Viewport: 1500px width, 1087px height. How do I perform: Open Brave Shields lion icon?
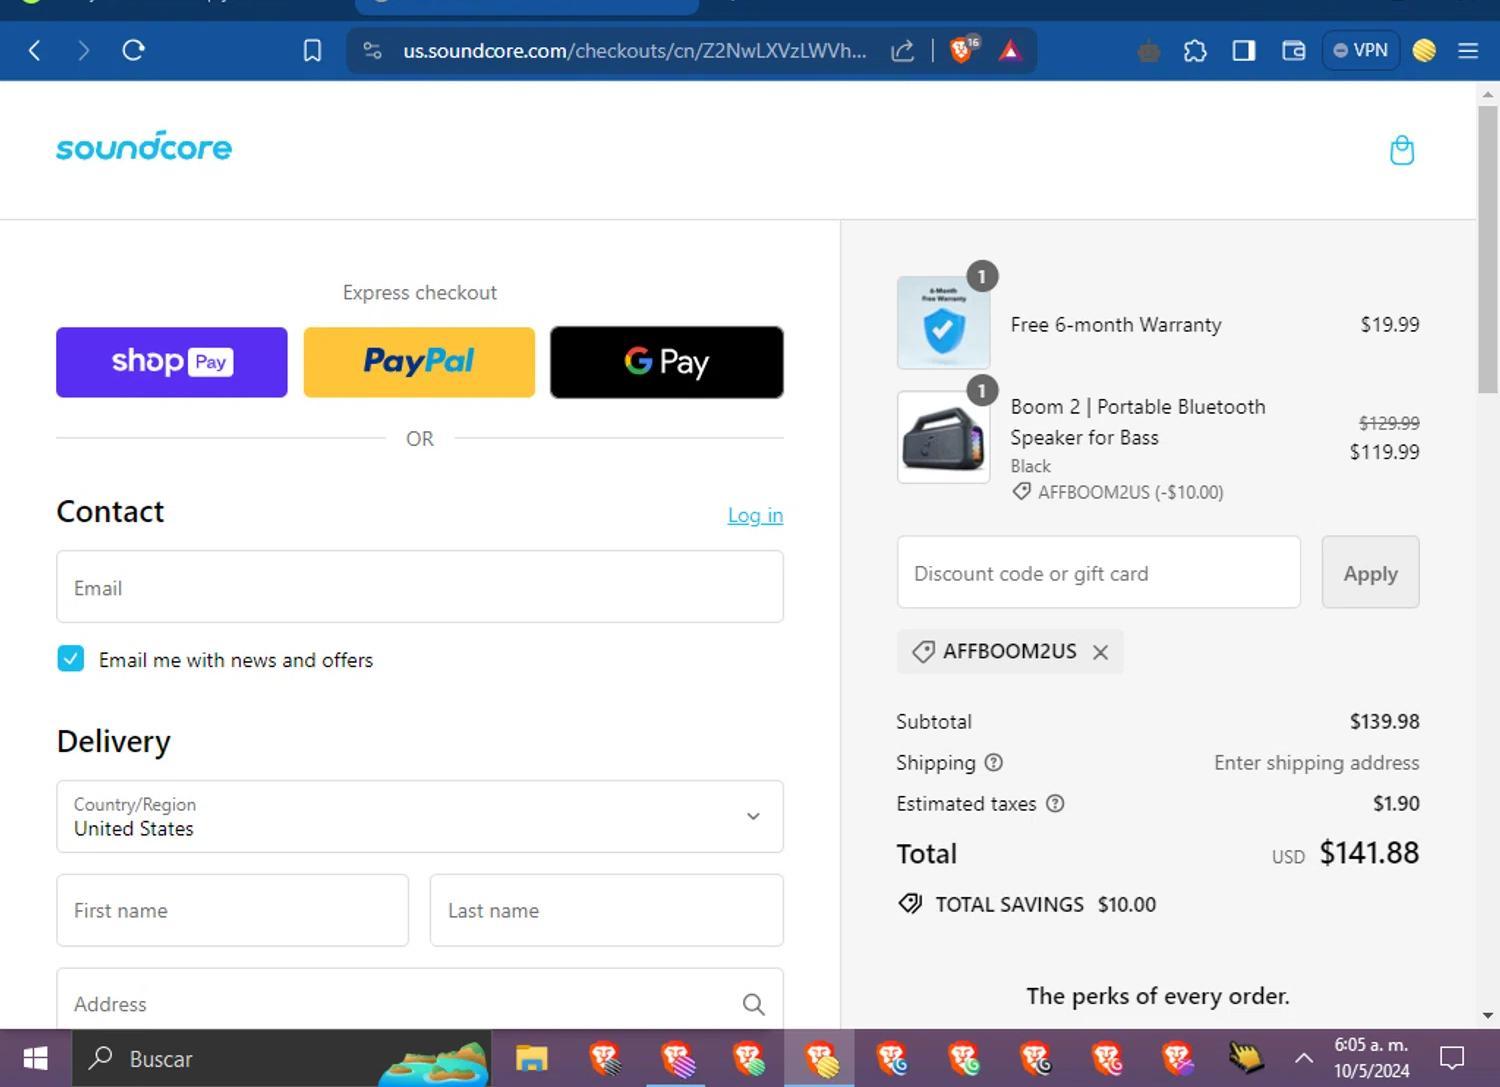[963, 49]
